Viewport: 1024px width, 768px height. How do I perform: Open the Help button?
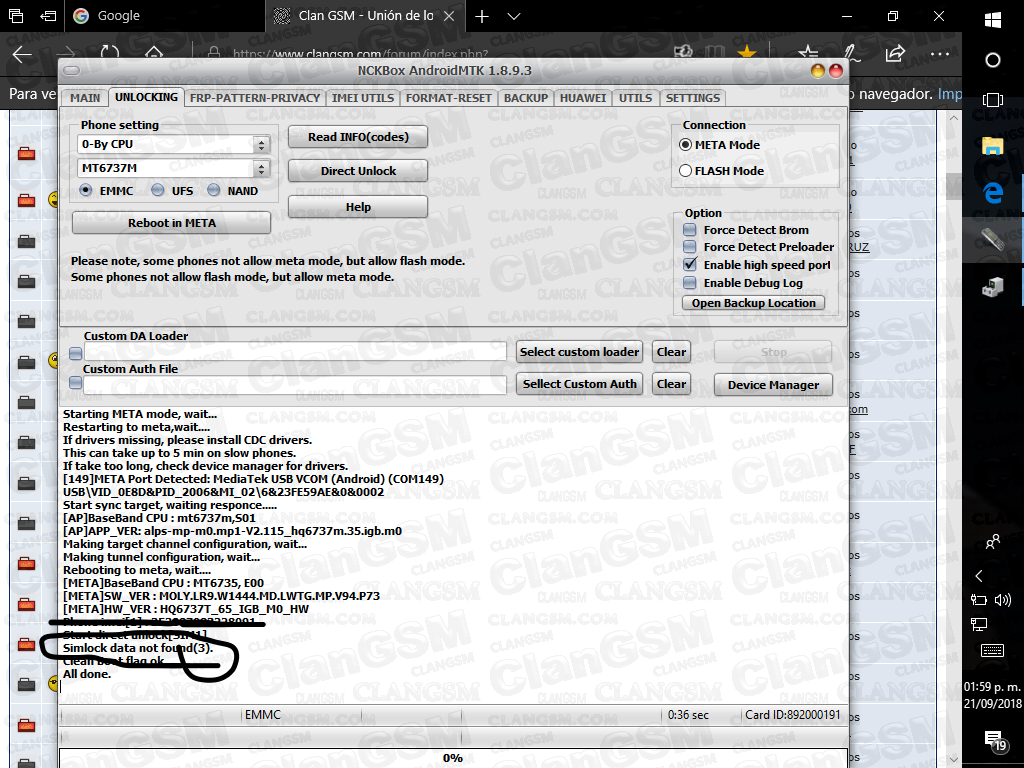point(358,207)
